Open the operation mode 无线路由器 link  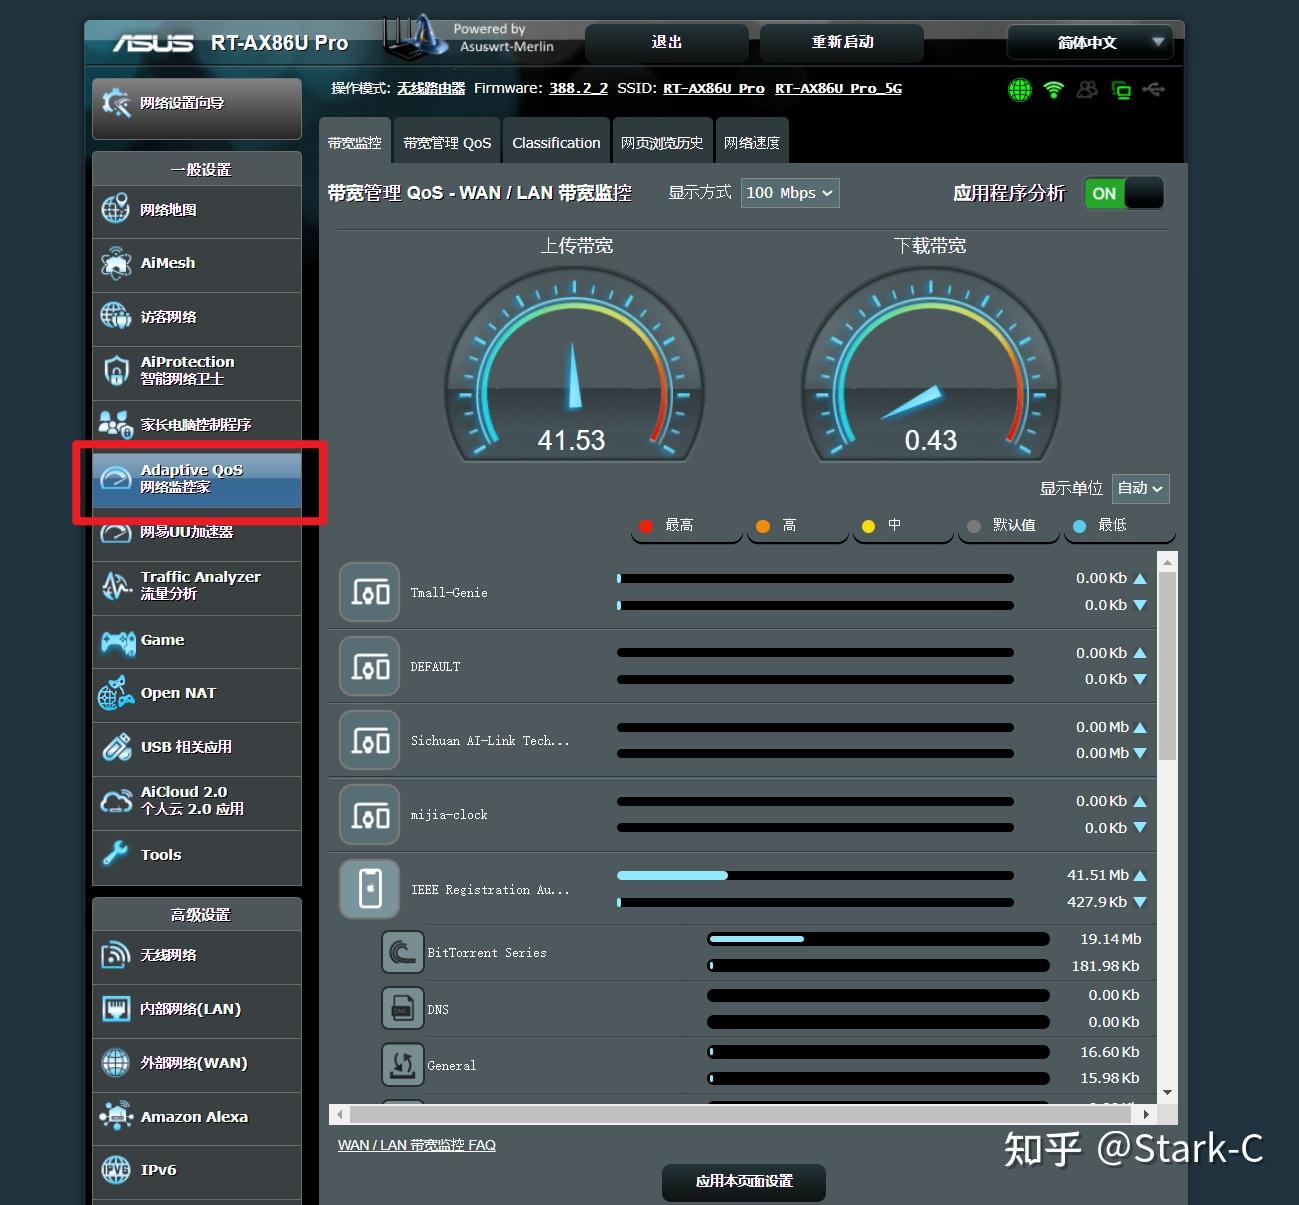click(431, 88)
